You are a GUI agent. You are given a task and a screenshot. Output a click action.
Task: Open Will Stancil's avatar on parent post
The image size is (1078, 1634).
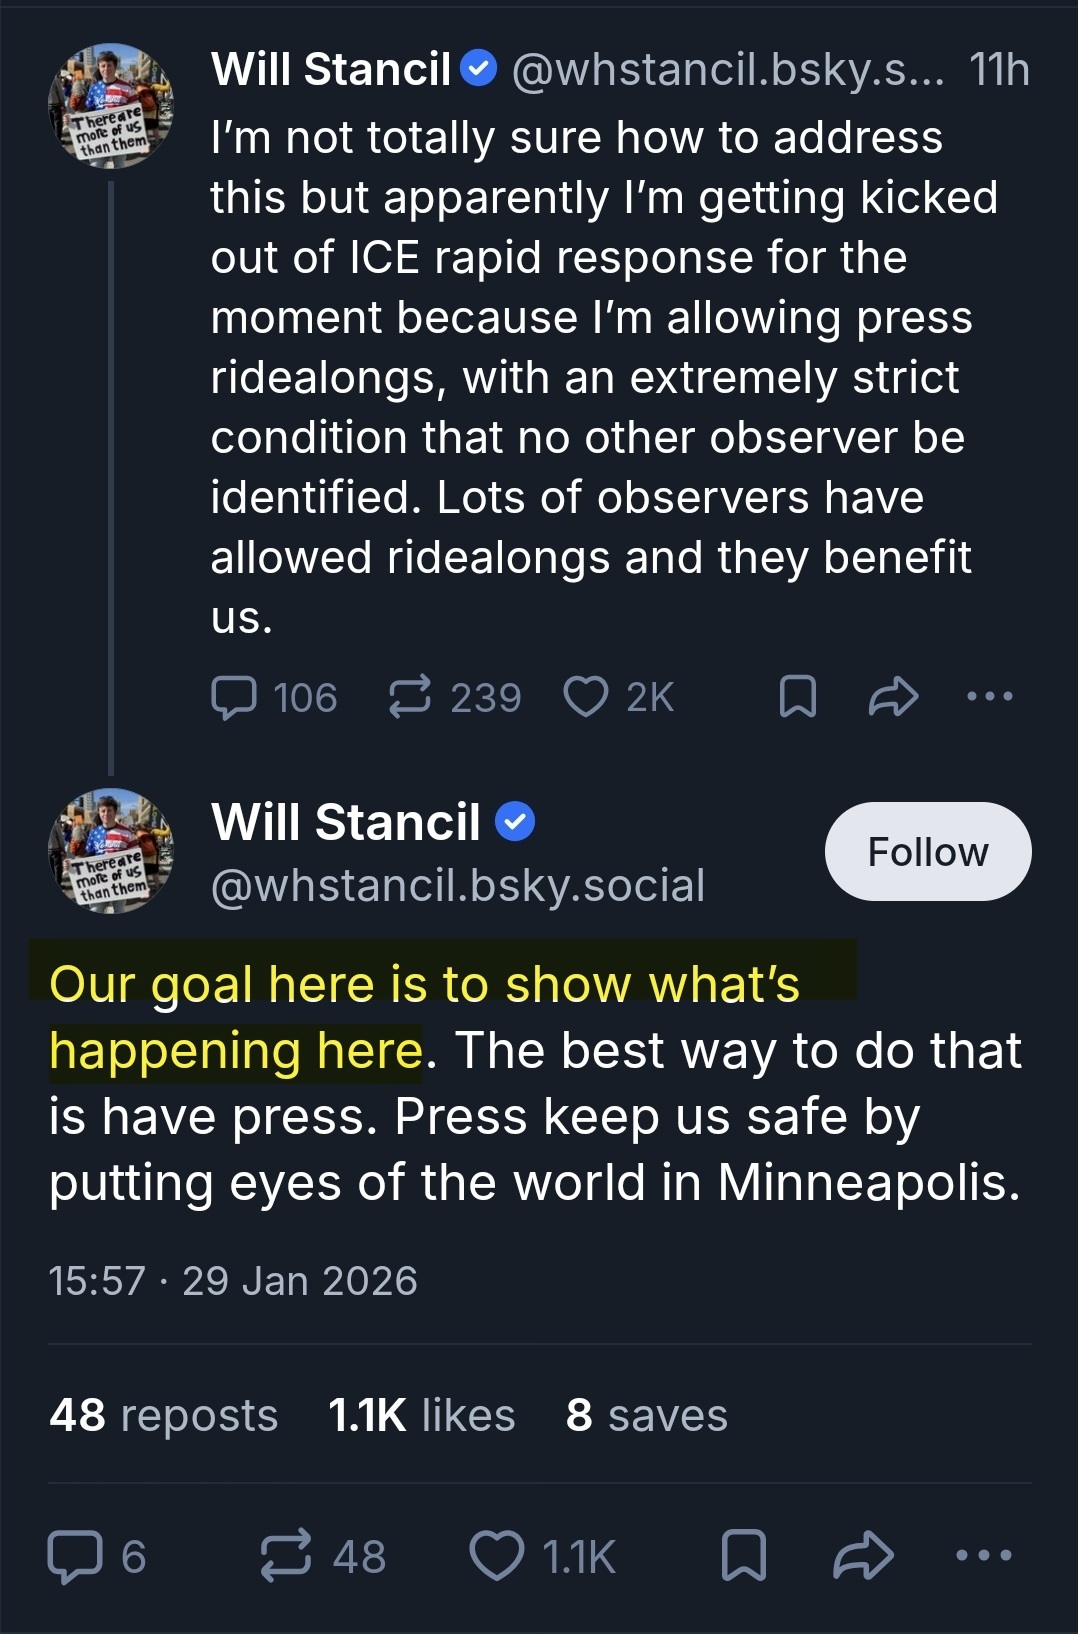pos(111,106)
